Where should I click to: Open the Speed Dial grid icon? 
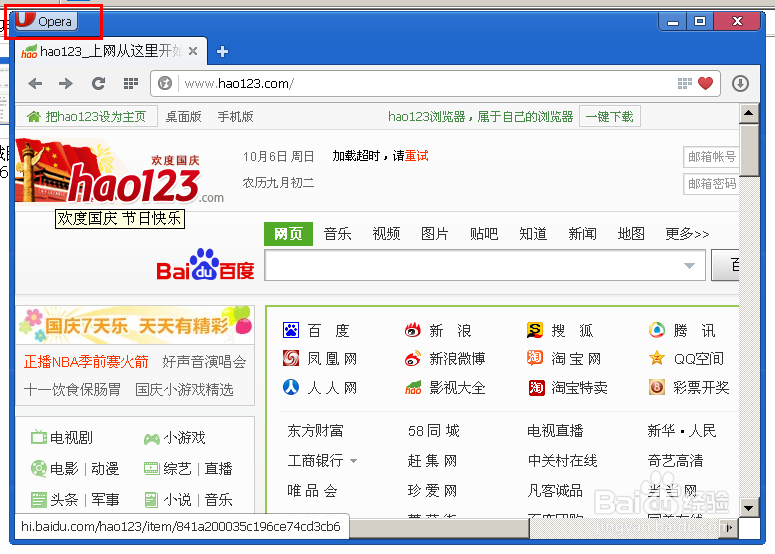130,84
